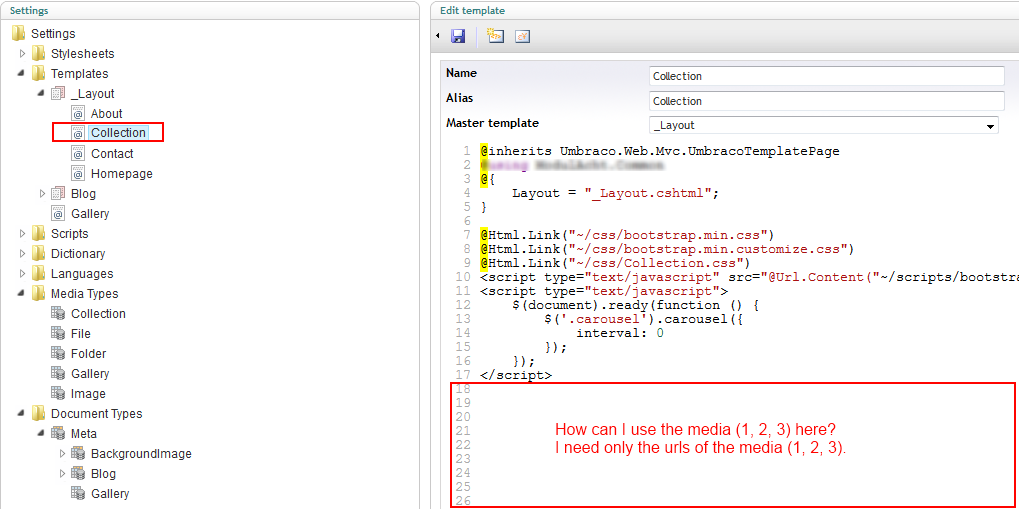Collapse the Templates tree node
1019x509 pixels.
[x=23, y=73]
